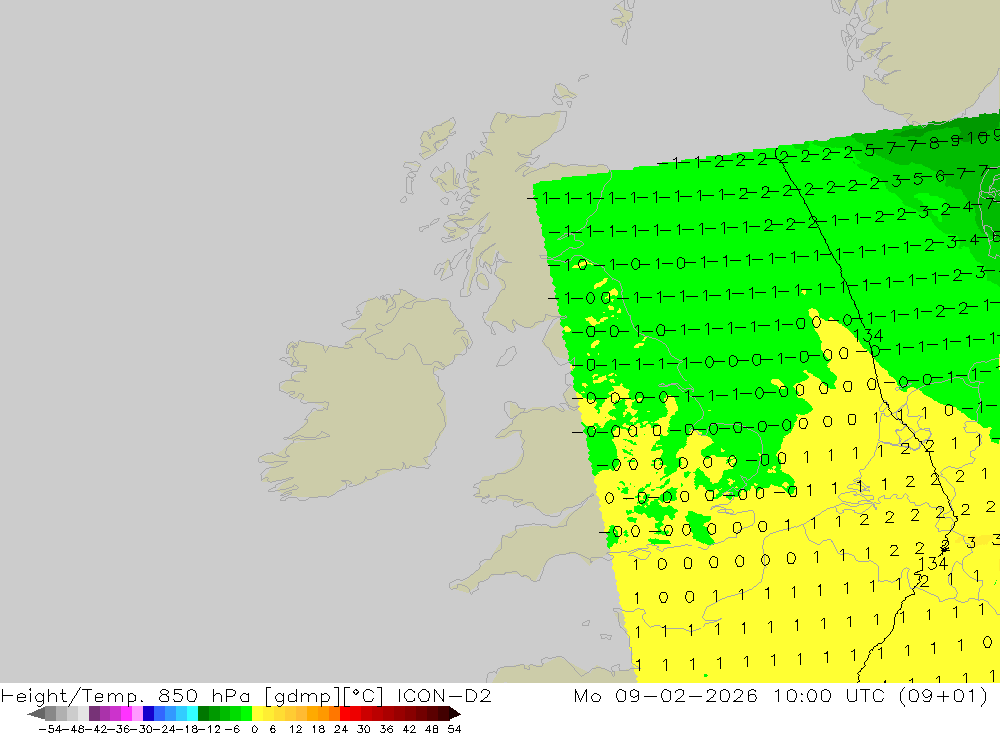1000x733 pixels.
Task: Click the legend label -48
Action: click(x=72, y=729)
